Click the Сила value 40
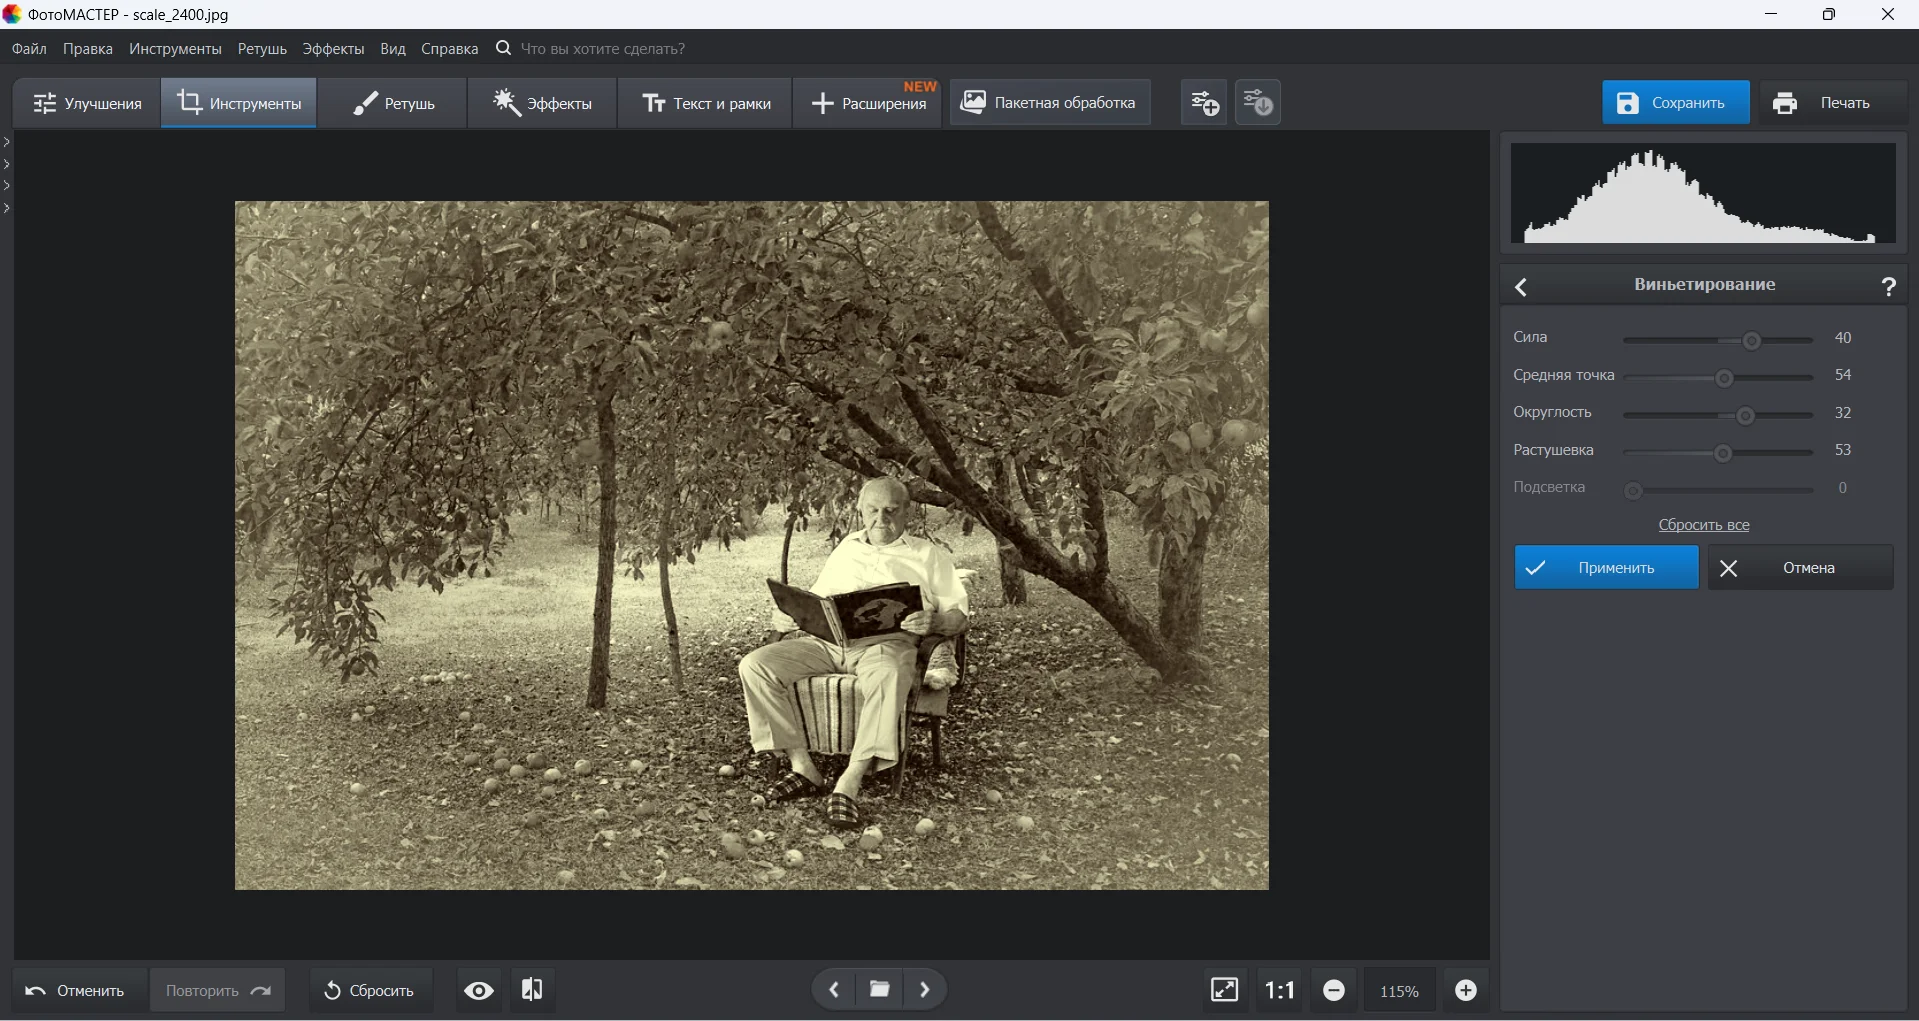 click(1843, 338)
